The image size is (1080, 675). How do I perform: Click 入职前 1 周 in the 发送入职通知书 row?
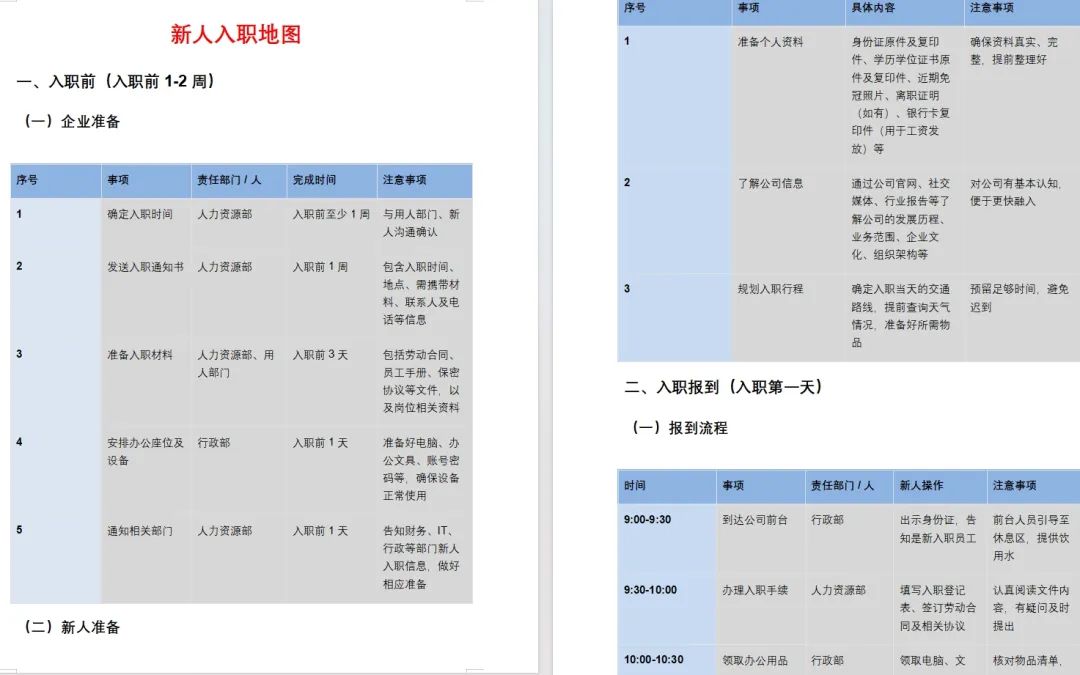coord(320,267)
